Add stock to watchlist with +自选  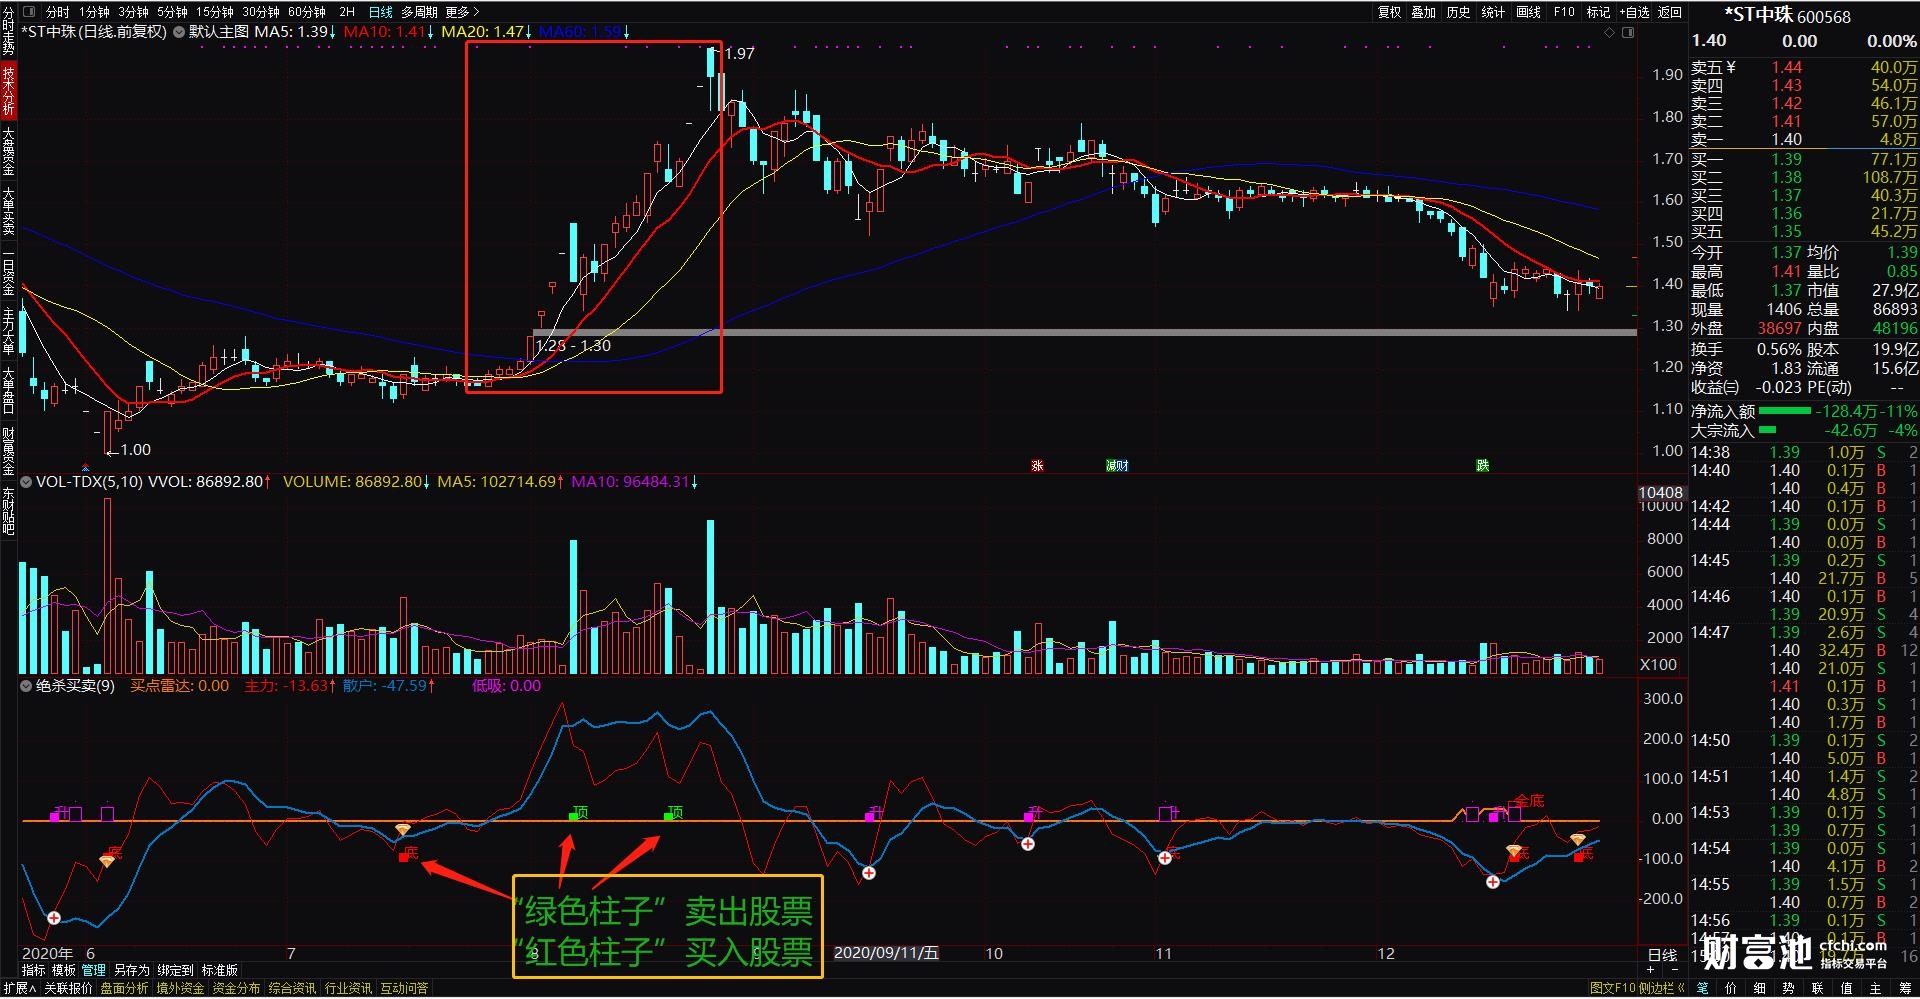[x=1634, y=12]
